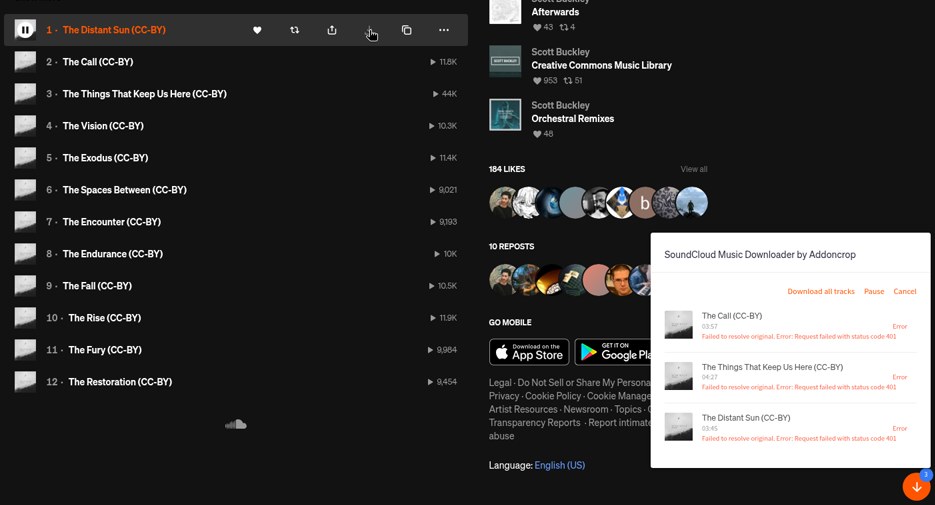Open the orange downloader extension button
The width and height of the screenshot is (935, 505).
pyautogui.click(x=917, y=487)
